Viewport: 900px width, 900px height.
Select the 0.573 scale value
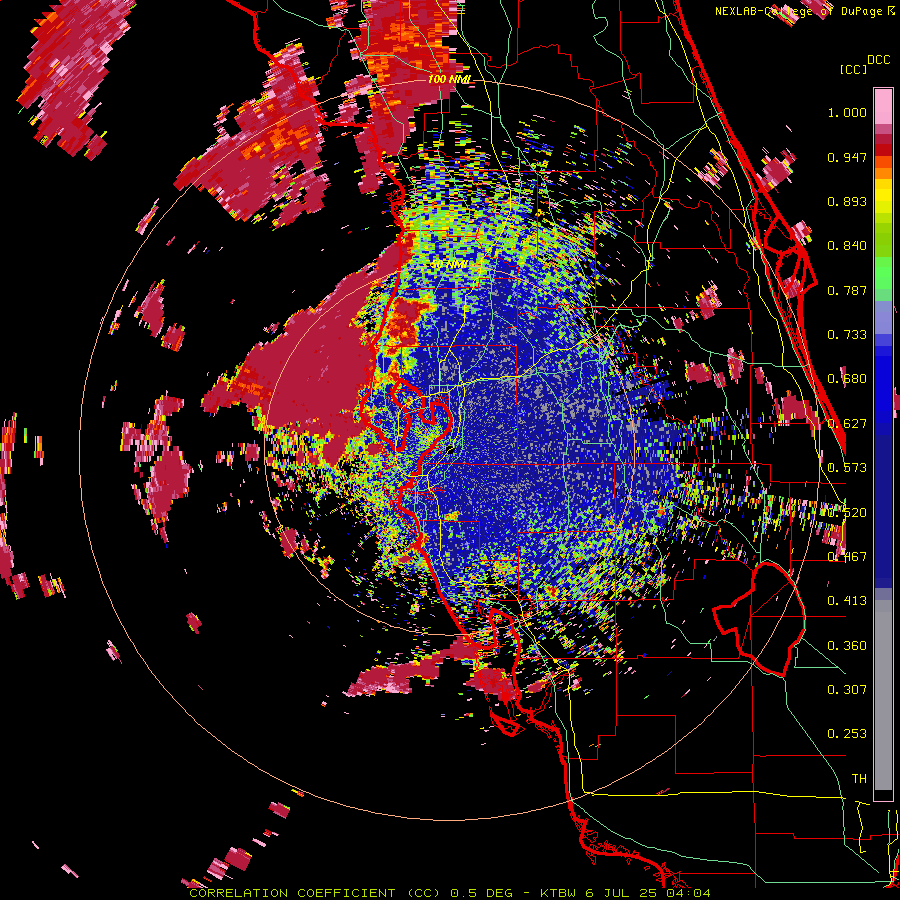[x=847, y=468]
